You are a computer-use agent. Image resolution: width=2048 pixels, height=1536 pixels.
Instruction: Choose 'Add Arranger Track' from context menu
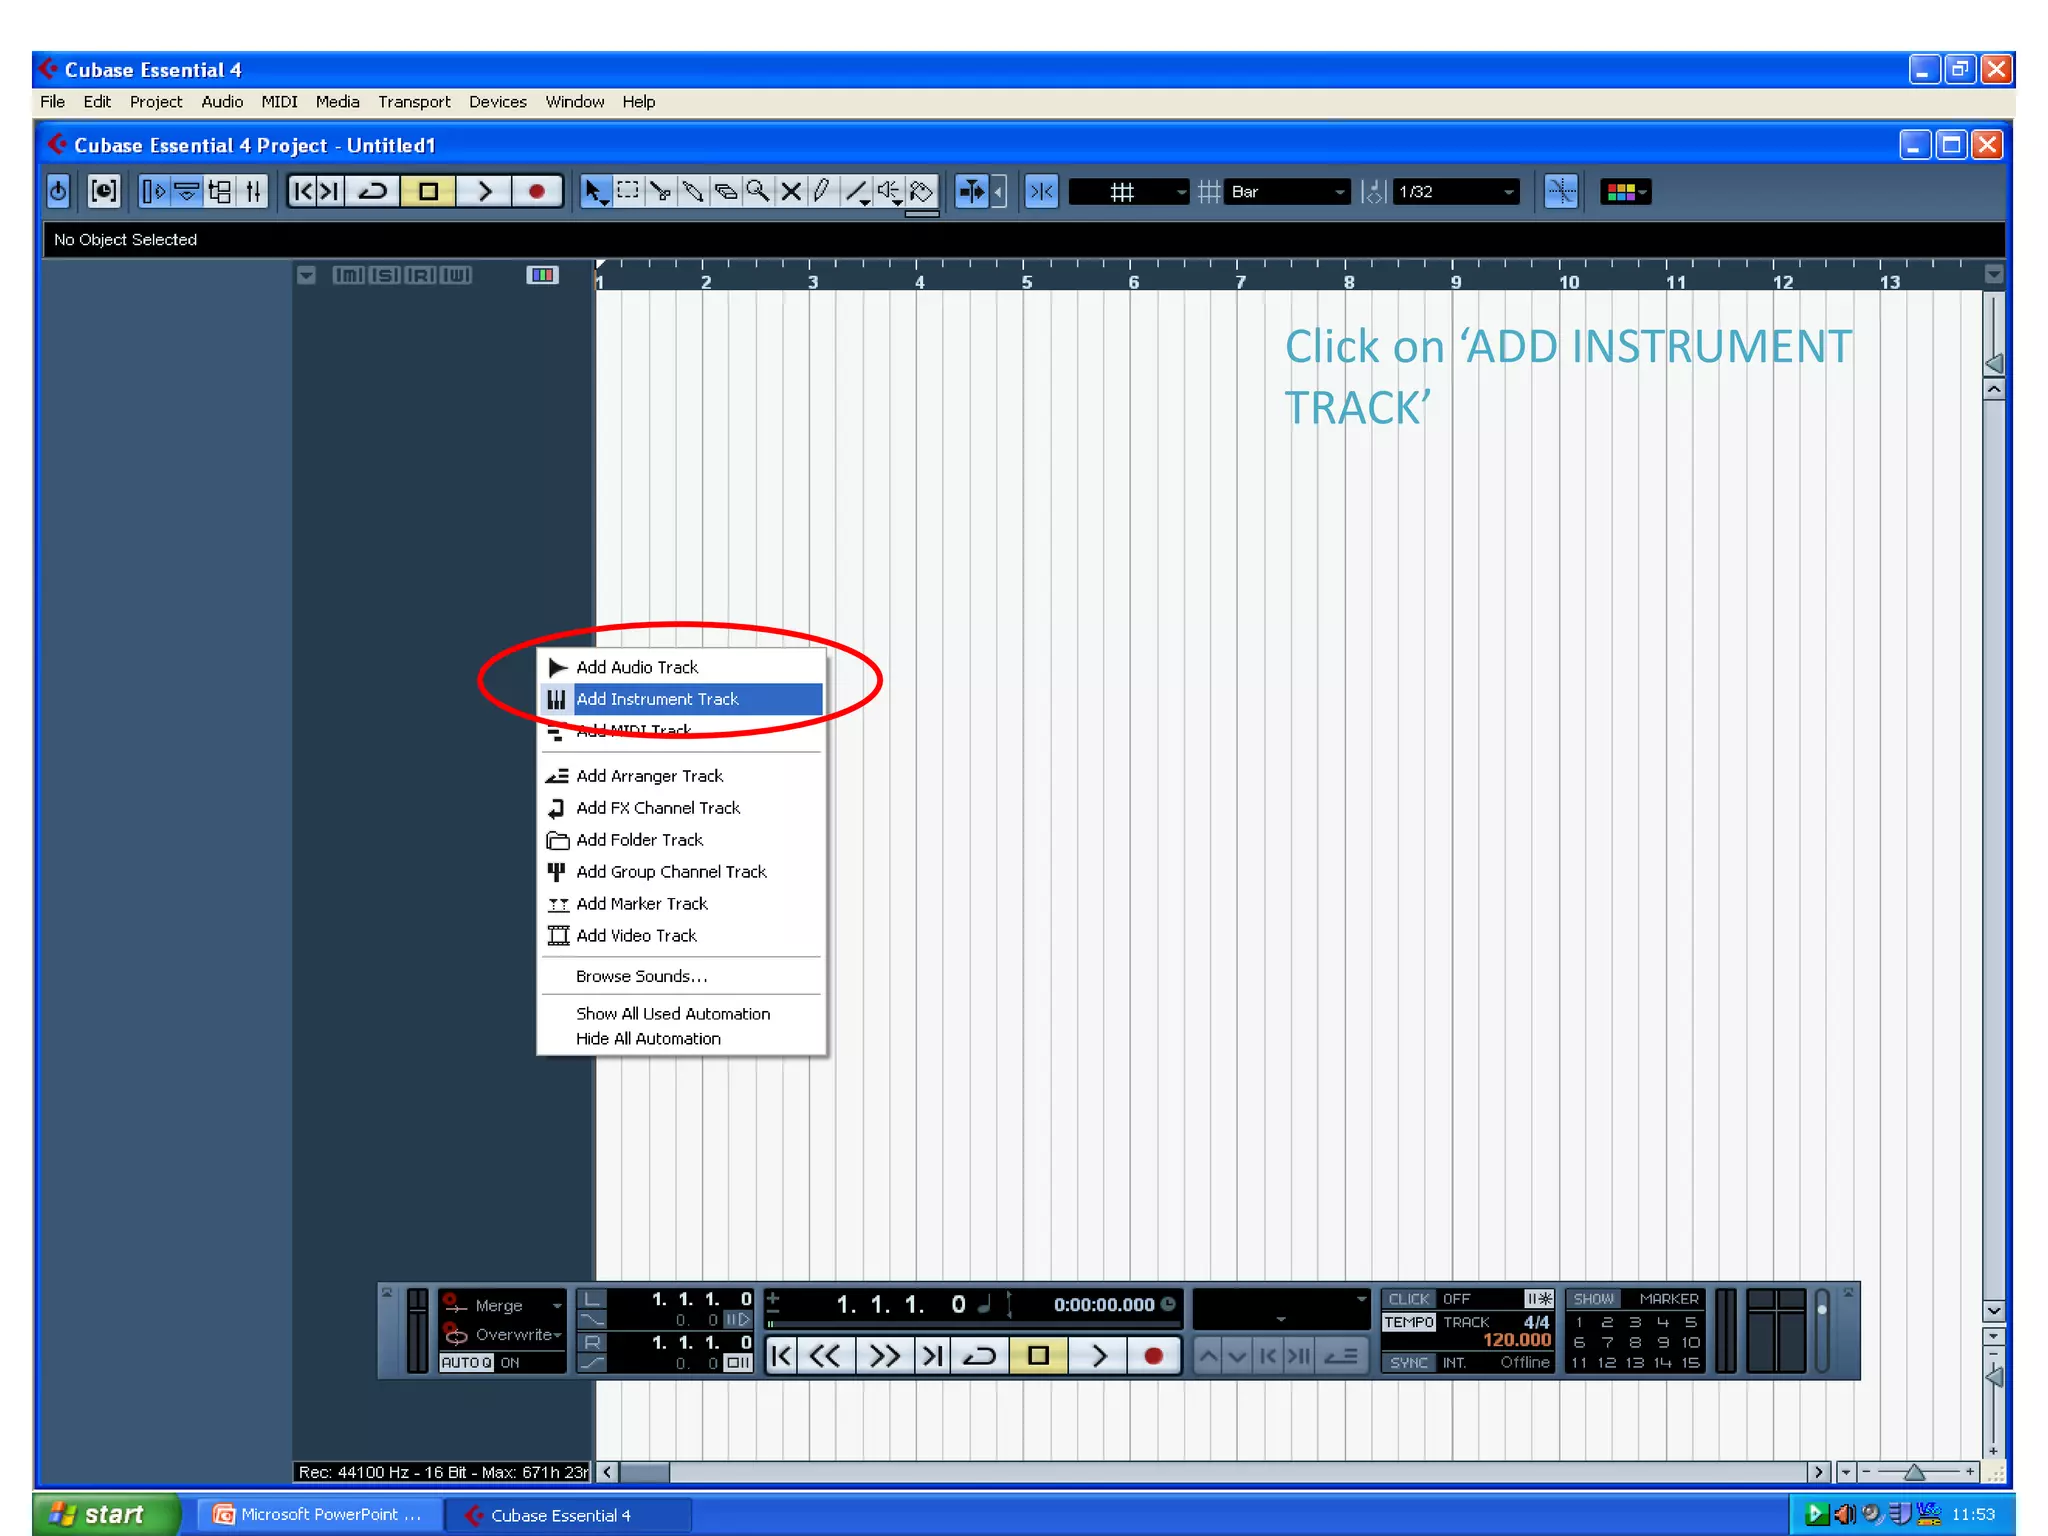682,776
